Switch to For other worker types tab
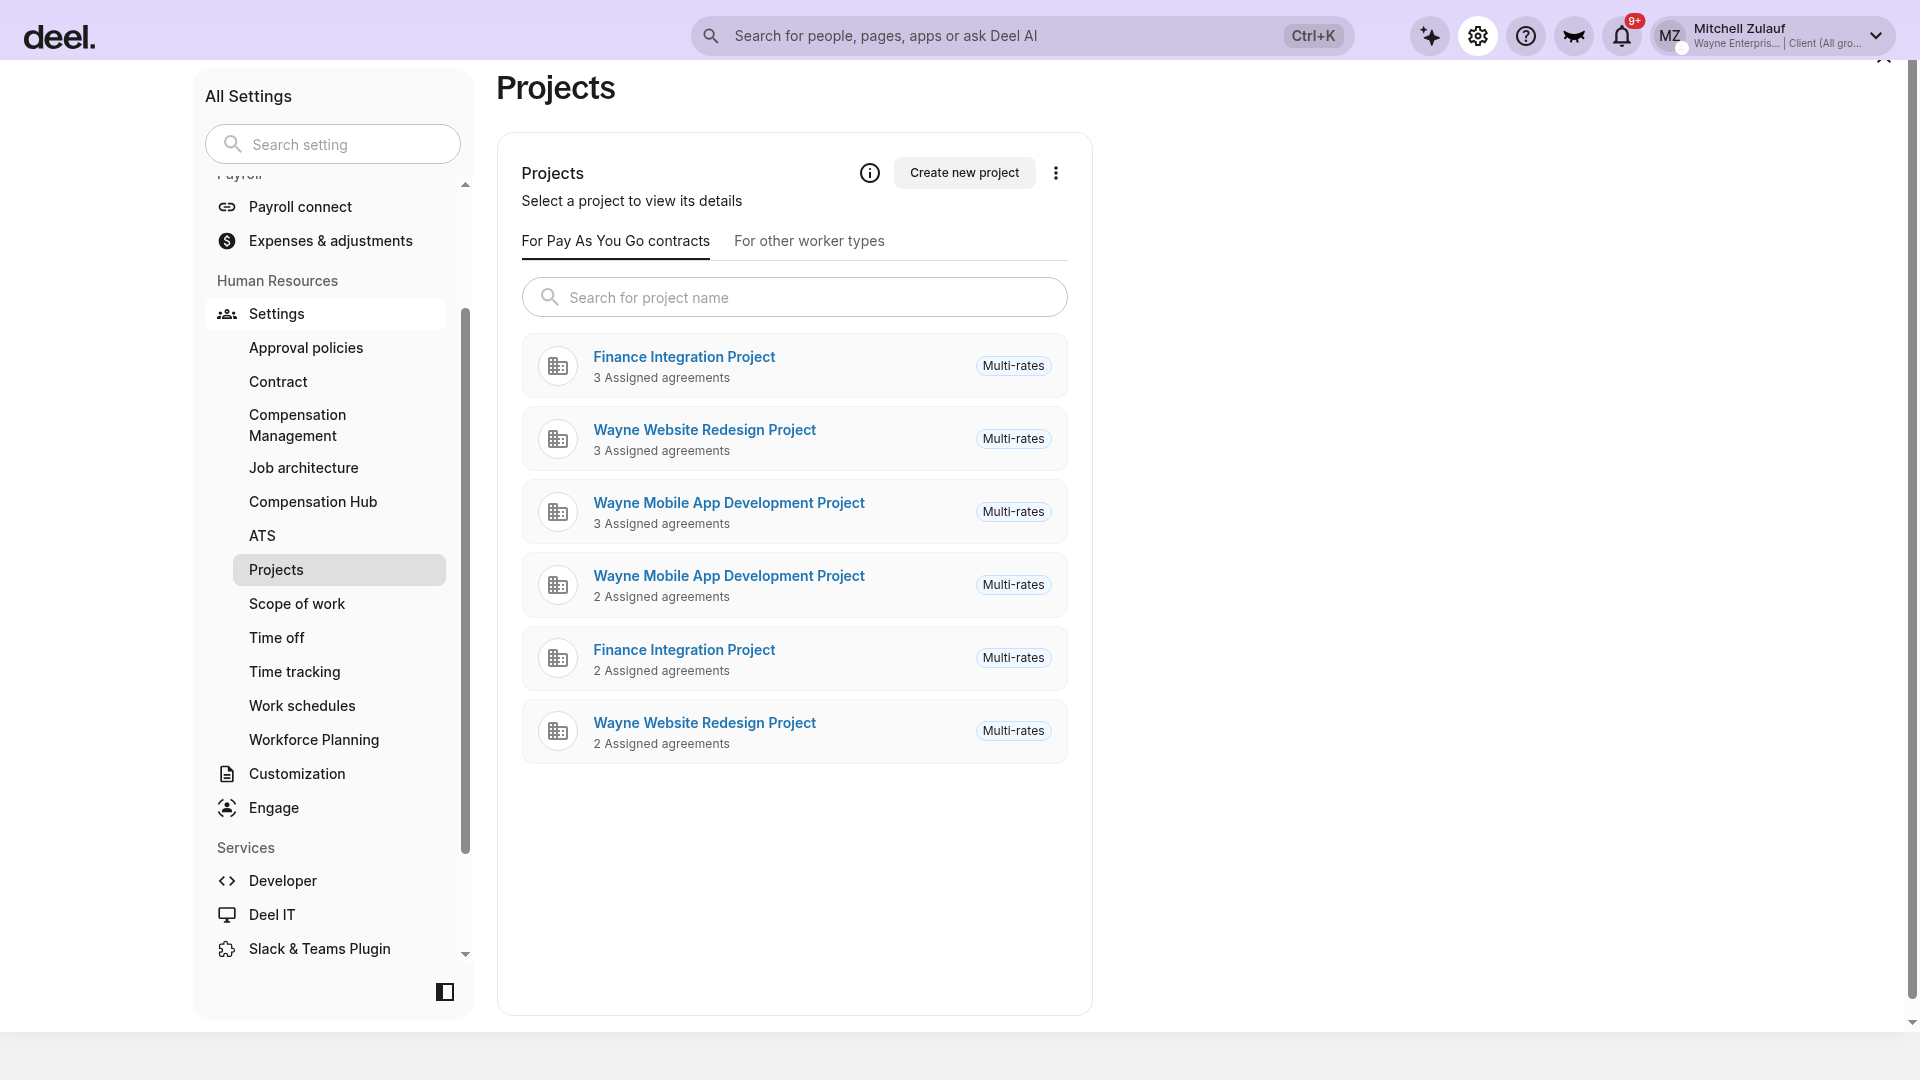The image size is (1920, 1080). click(809, 241)
